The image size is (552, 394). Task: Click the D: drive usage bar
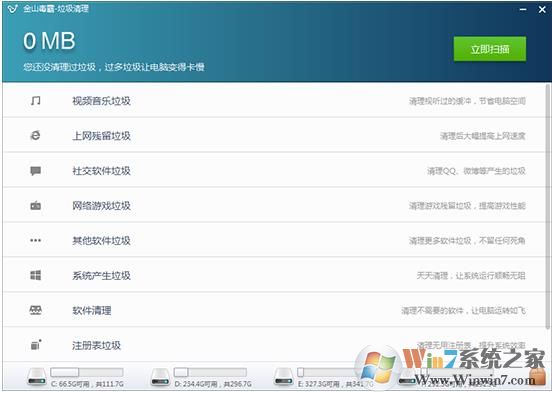pos(210,372)
